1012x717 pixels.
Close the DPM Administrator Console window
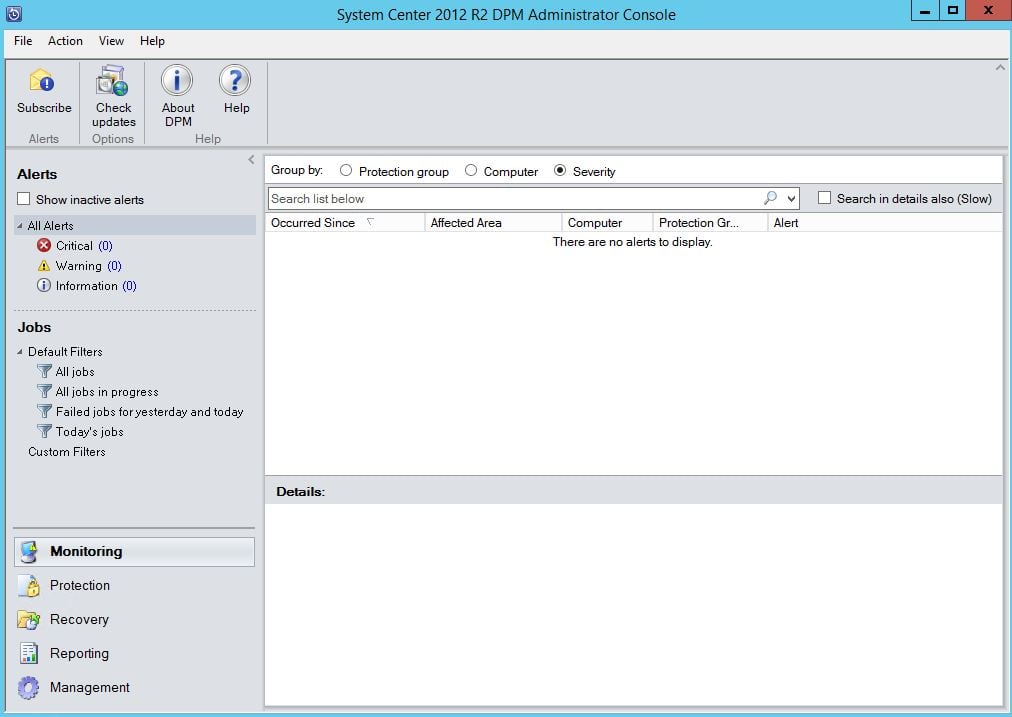coord(989,11)
